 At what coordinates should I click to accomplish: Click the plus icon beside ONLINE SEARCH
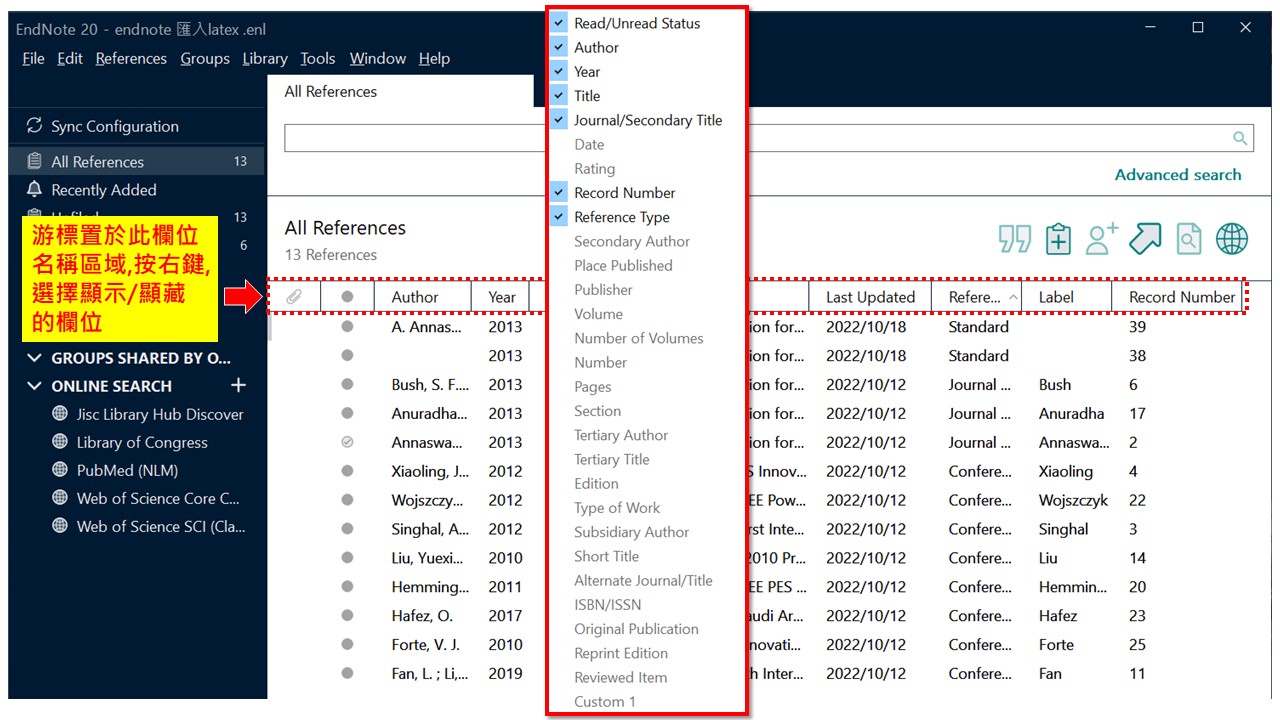[238, 385]
